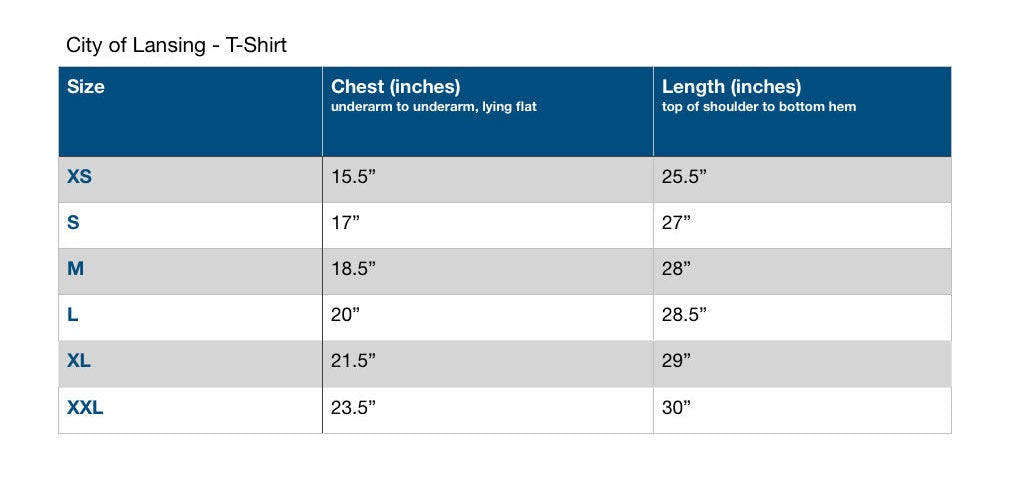
Task: Select the Length (inches) column header
Action: (x=802, y=111)
